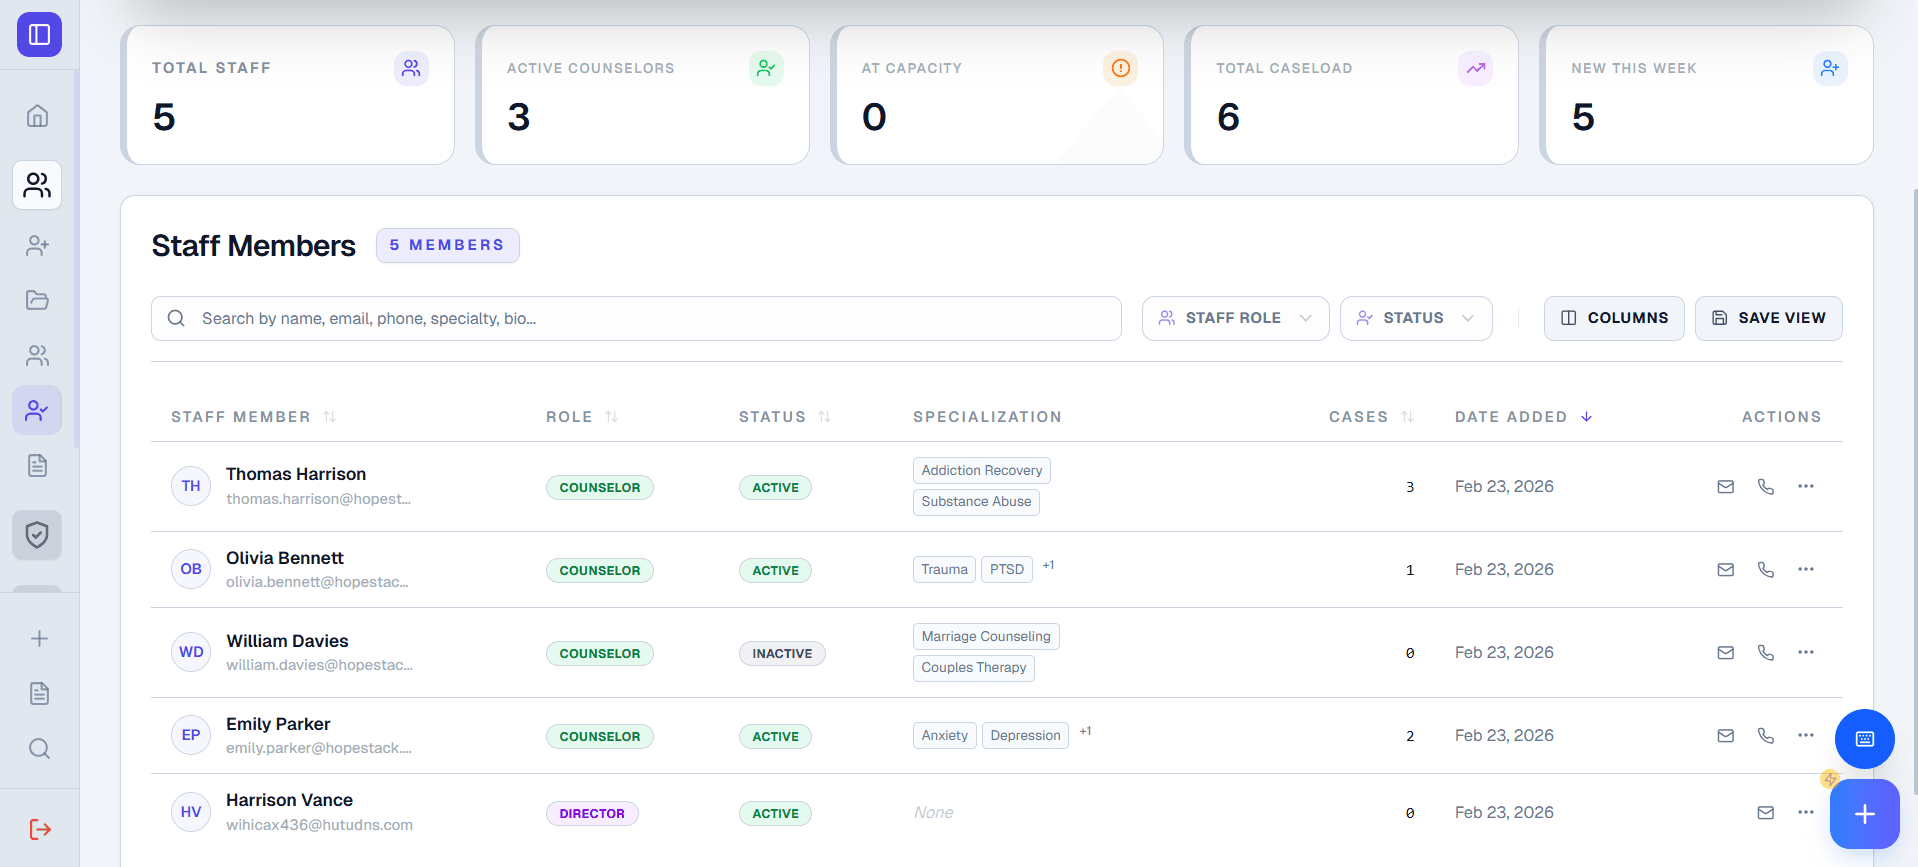Click the add-user plus icon in sidebar
Viewport: 1918px width, 867px height.
(x=37, y=245)
